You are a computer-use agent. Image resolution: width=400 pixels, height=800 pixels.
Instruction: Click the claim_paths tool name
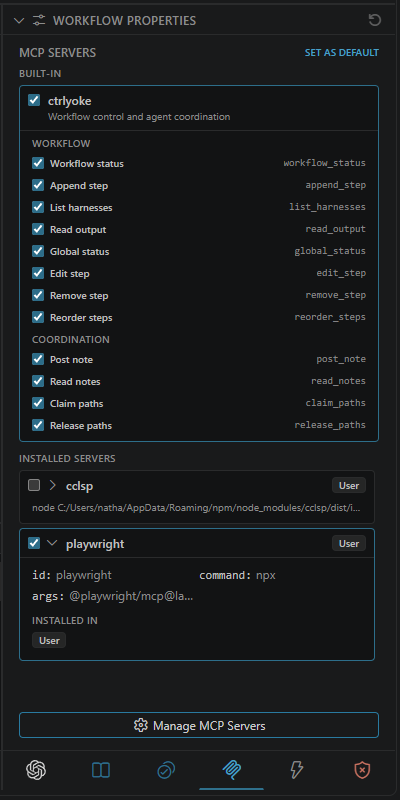click(336, 403)
